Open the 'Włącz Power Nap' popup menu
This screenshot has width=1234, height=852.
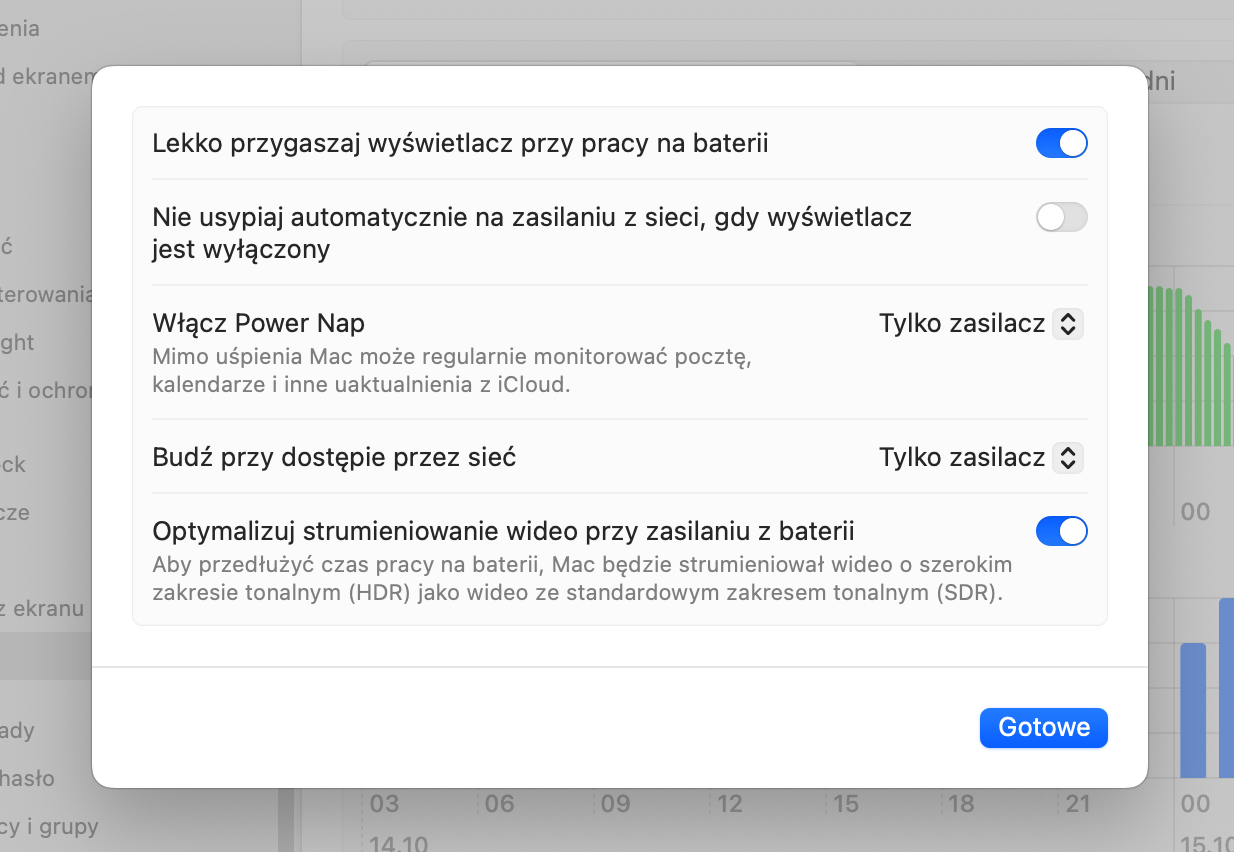pos(981,324)
